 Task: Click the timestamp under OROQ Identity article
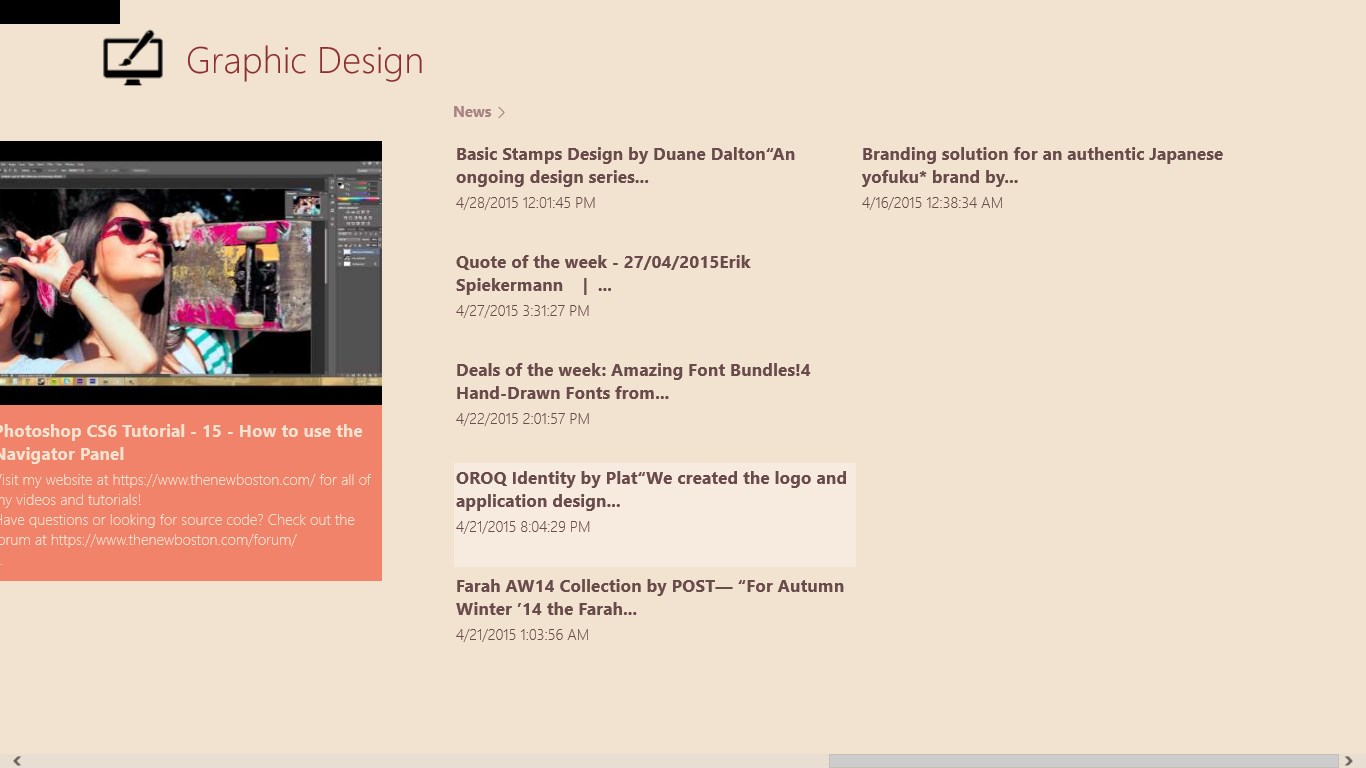(523, 526)
